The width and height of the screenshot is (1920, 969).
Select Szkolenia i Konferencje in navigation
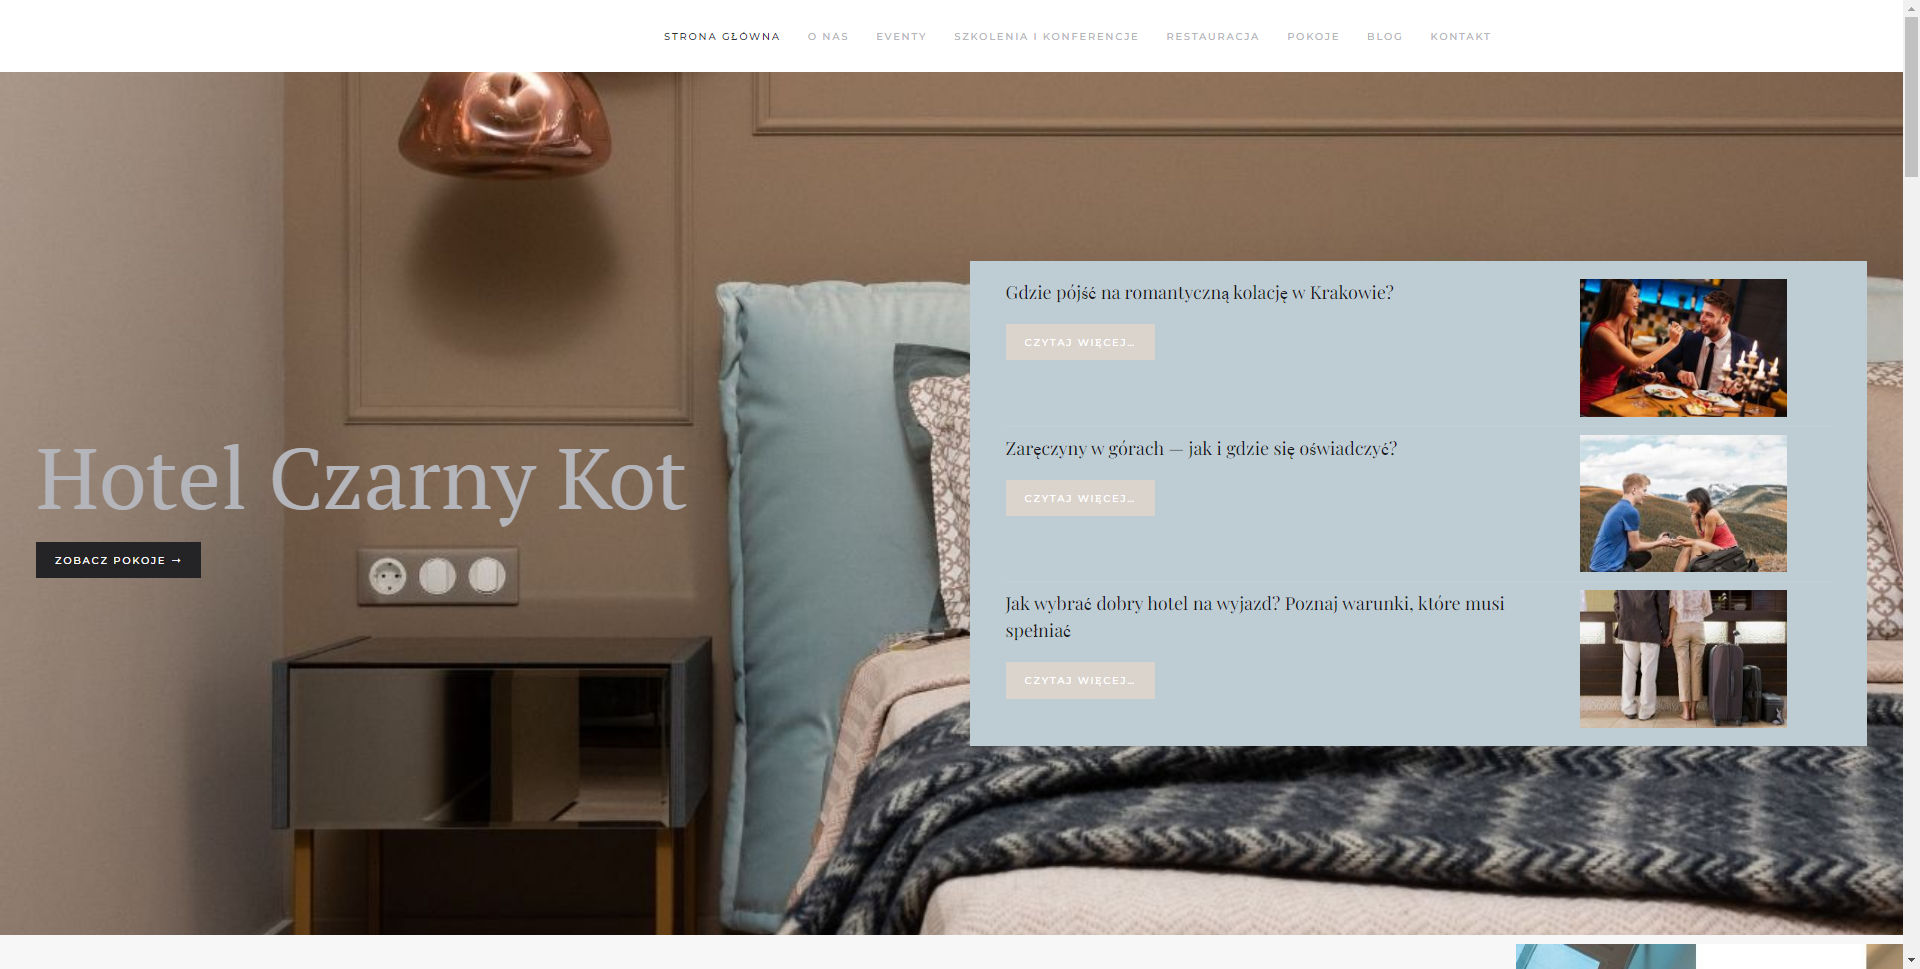click(1046, 36)
